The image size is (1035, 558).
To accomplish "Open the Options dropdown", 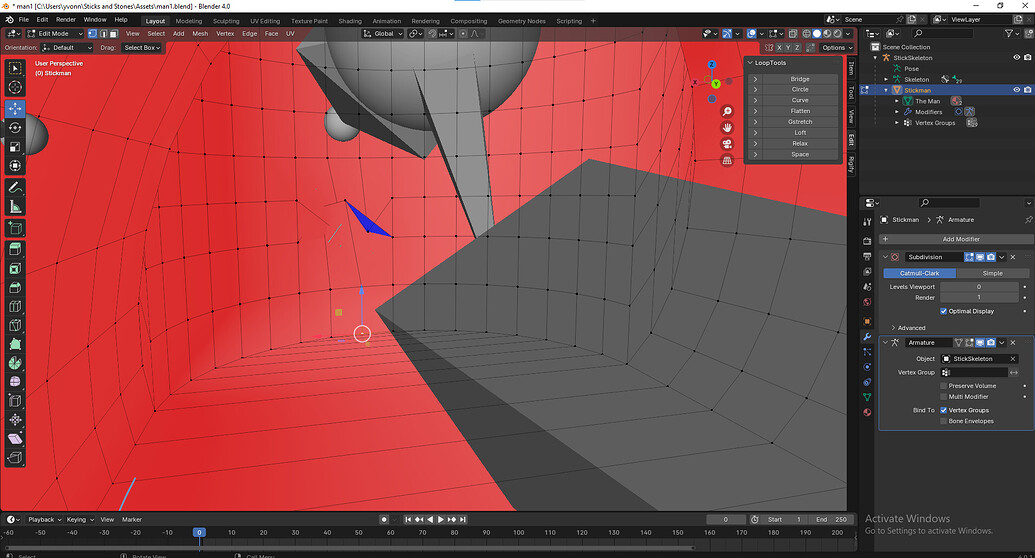I will click(837, 48).
